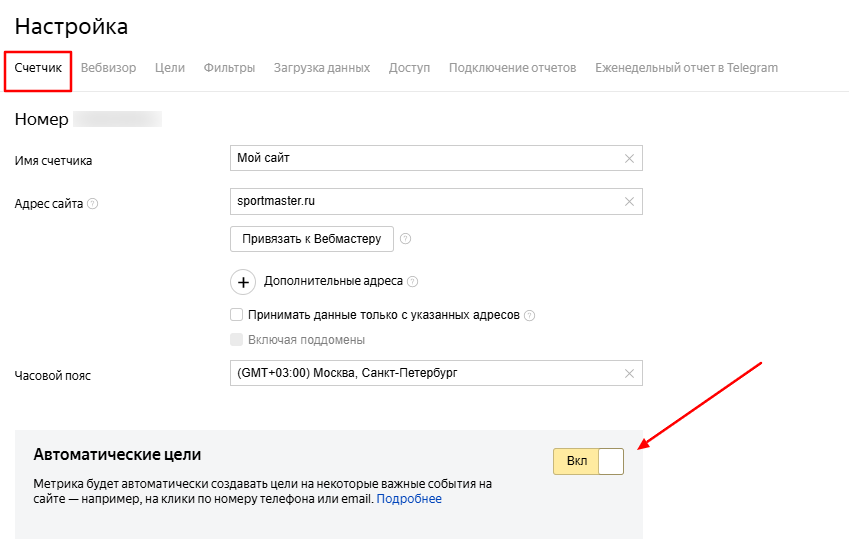Open help icon next to Адрес сайта
Image resolution: width=849 pixels, height=545 pixels.
click(x=93, y=204)
